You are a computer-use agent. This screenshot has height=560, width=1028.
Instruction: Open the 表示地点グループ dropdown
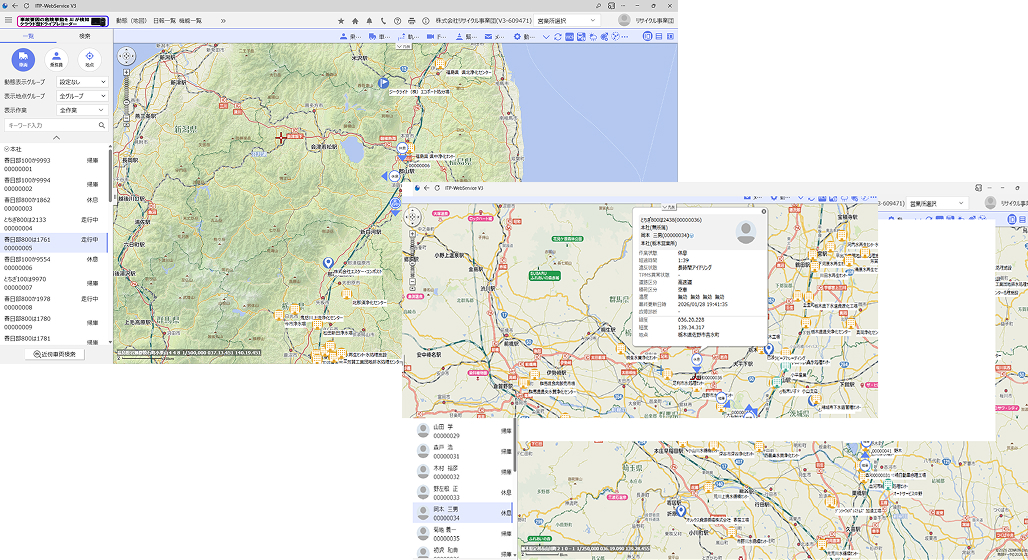click(82, 96)
